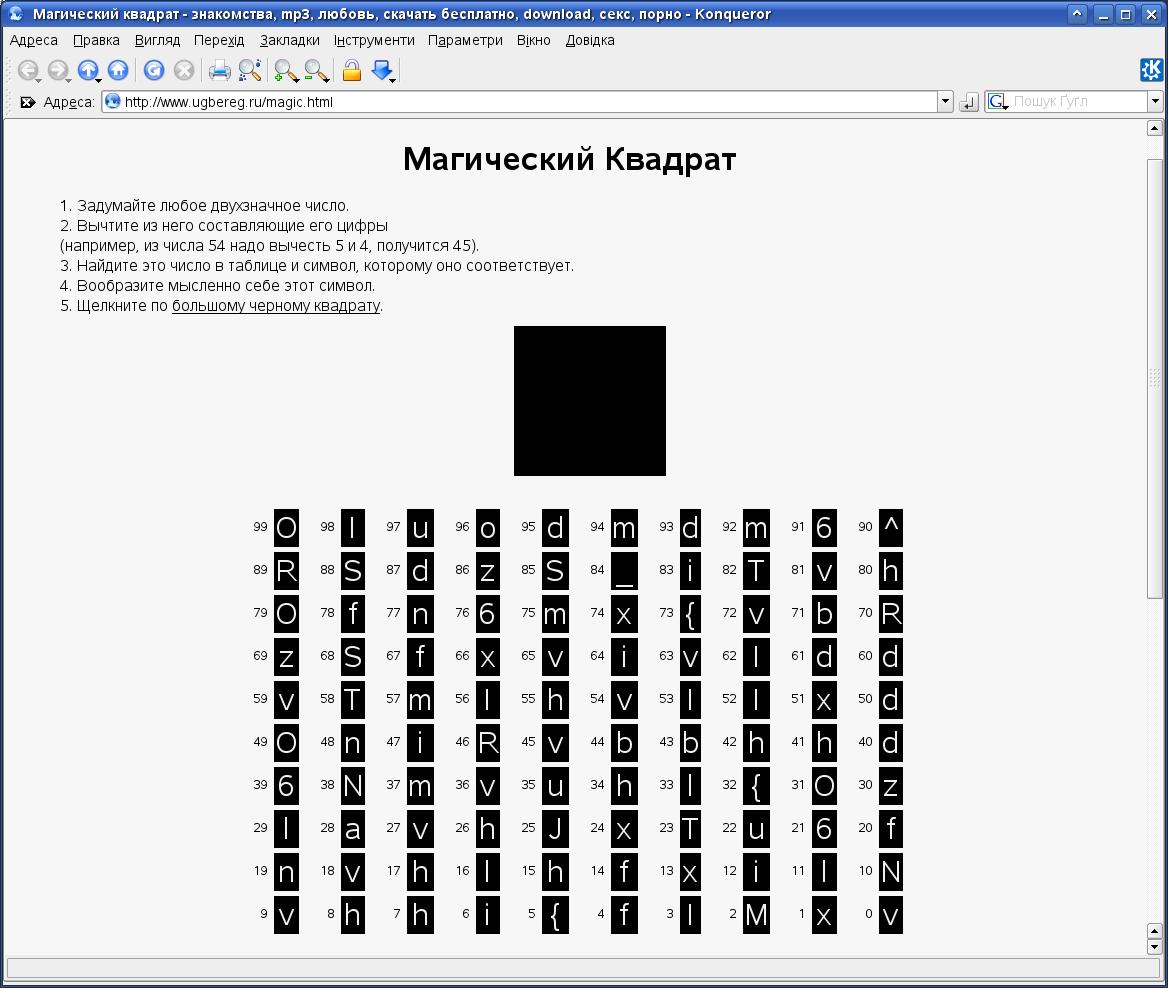
Task: Click the 'M' symbol box beside number 2
Action: pos(756,915)
